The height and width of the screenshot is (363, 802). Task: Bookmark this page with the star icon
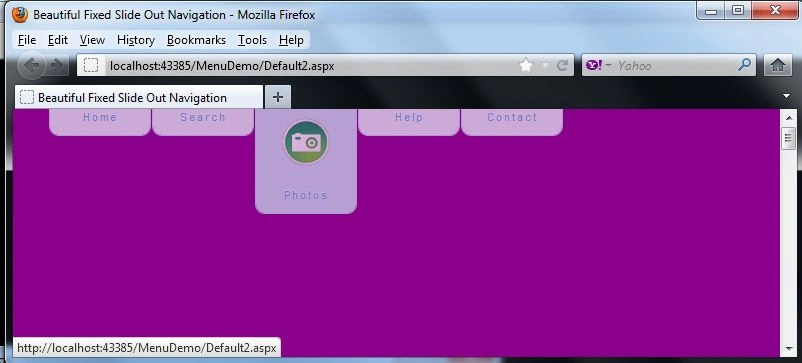526,65
